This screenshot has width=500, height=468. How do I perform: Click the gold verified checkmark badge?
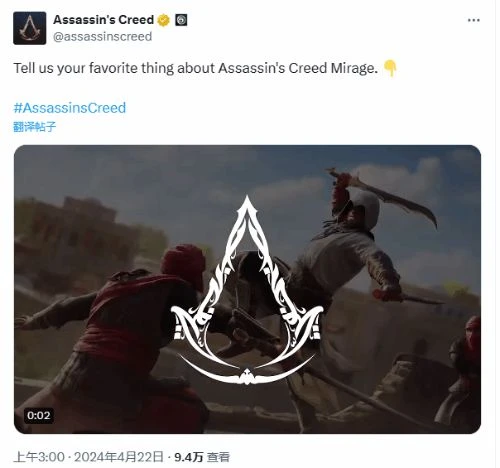[163, 20]
